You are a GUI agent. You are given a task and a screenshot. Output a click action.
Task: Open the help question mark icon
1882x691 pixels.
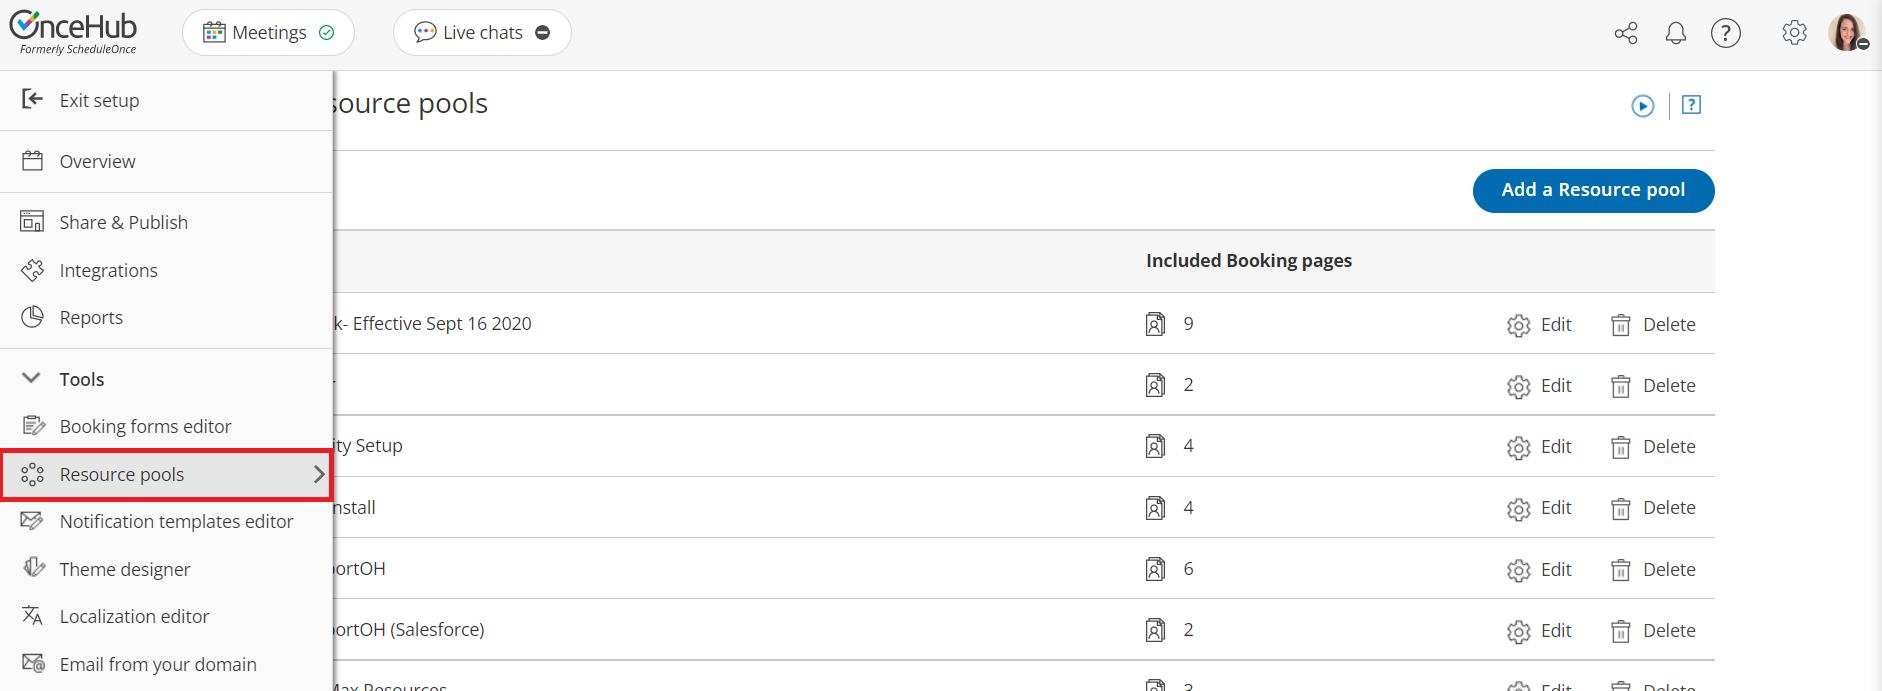coord(1726,33)
